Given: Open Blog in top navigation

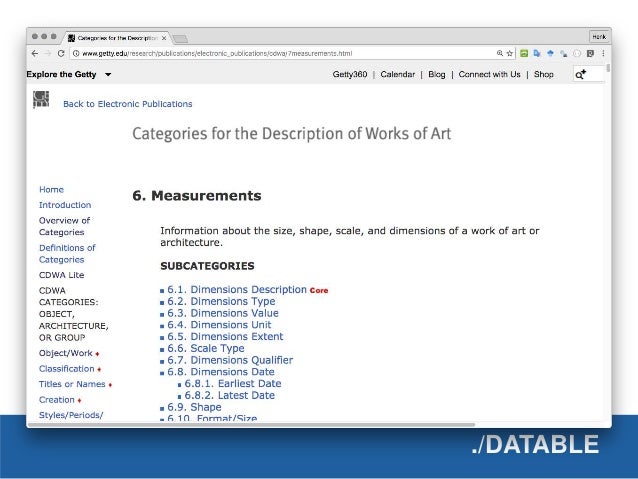Looking at the screenshot, I should point(437,74).
